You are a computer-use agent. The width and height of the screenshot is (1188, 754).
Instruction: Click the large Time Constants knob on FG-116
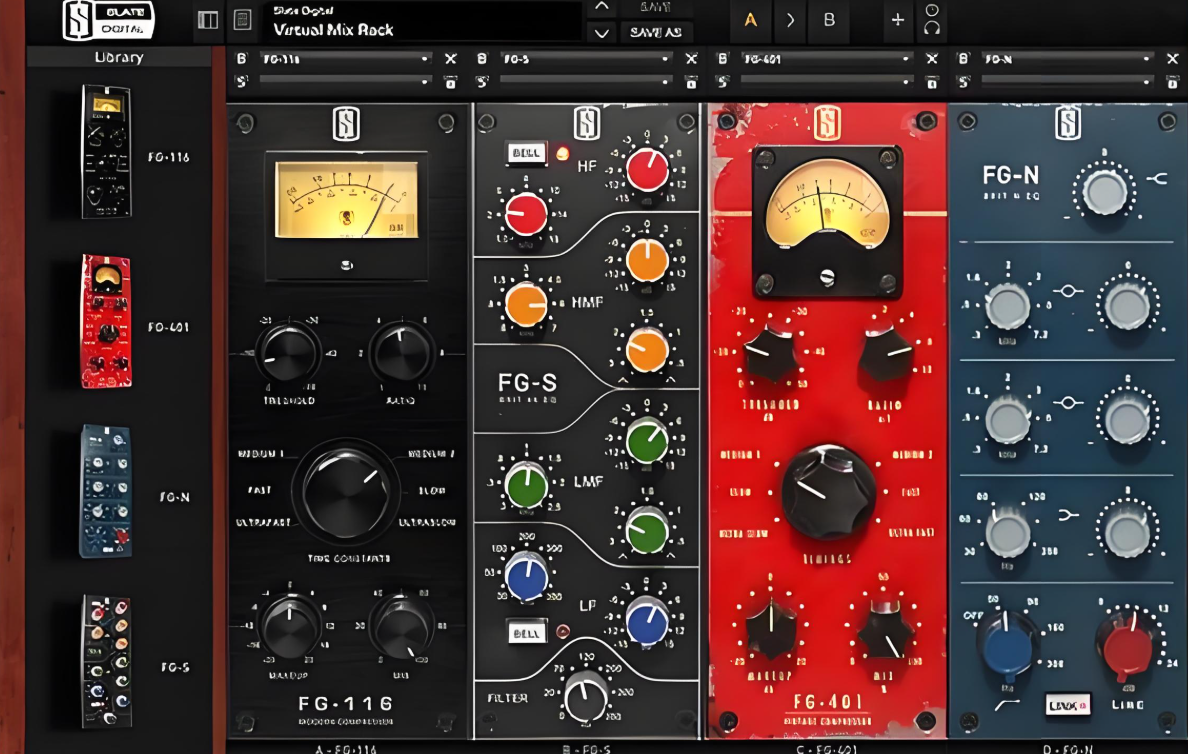point(346,491)
